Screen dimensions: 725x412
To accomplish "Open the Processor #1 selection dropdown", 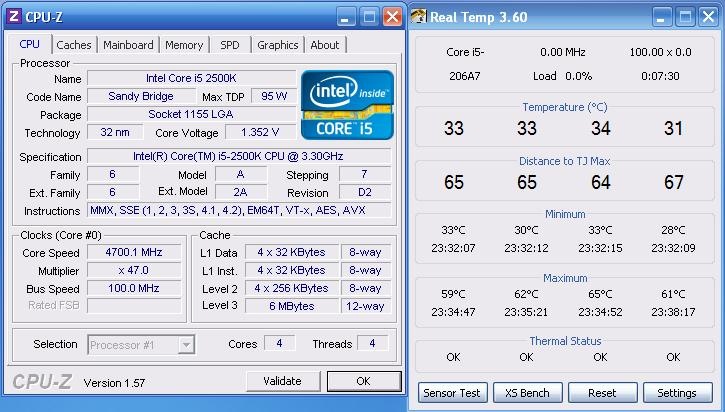I will 185,345.
